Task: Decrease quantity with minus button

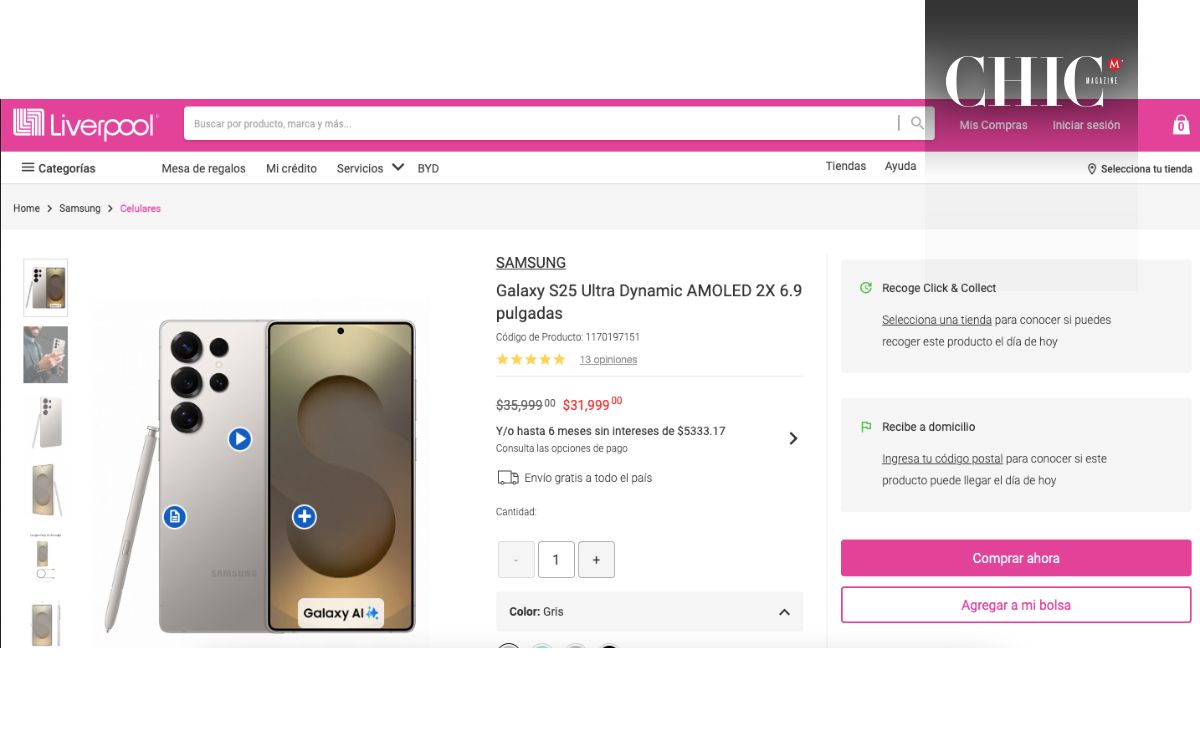Action: [x=516, y=560]
